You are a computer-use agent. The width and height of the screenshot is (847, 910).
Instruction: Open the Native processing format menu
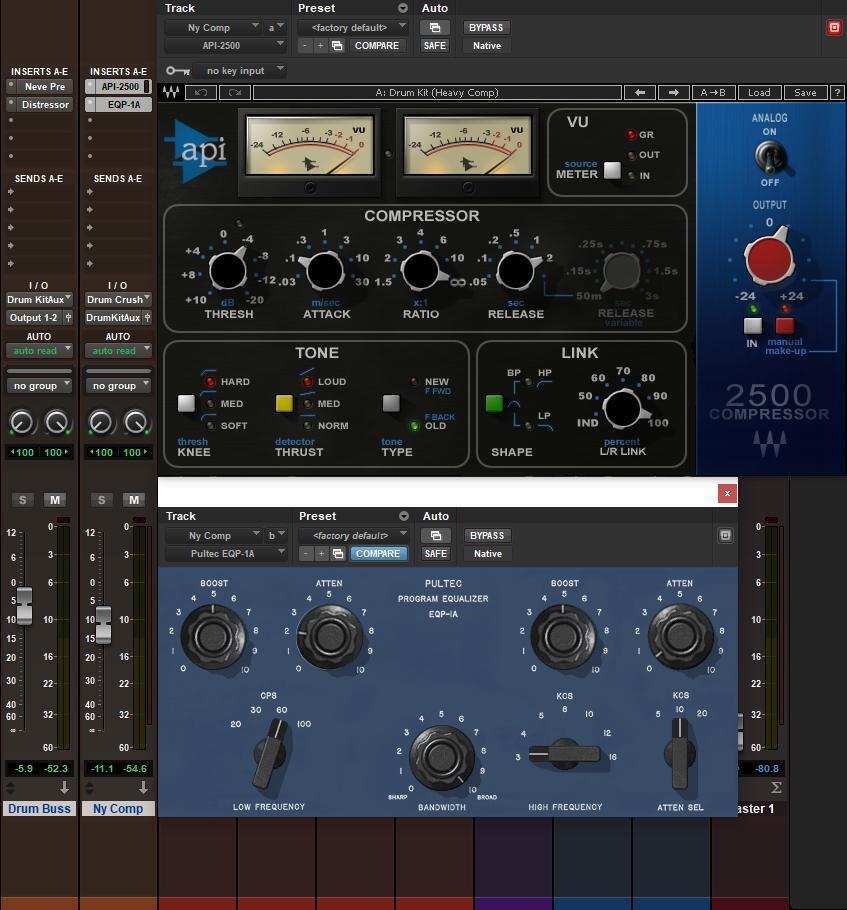(487, 45)
